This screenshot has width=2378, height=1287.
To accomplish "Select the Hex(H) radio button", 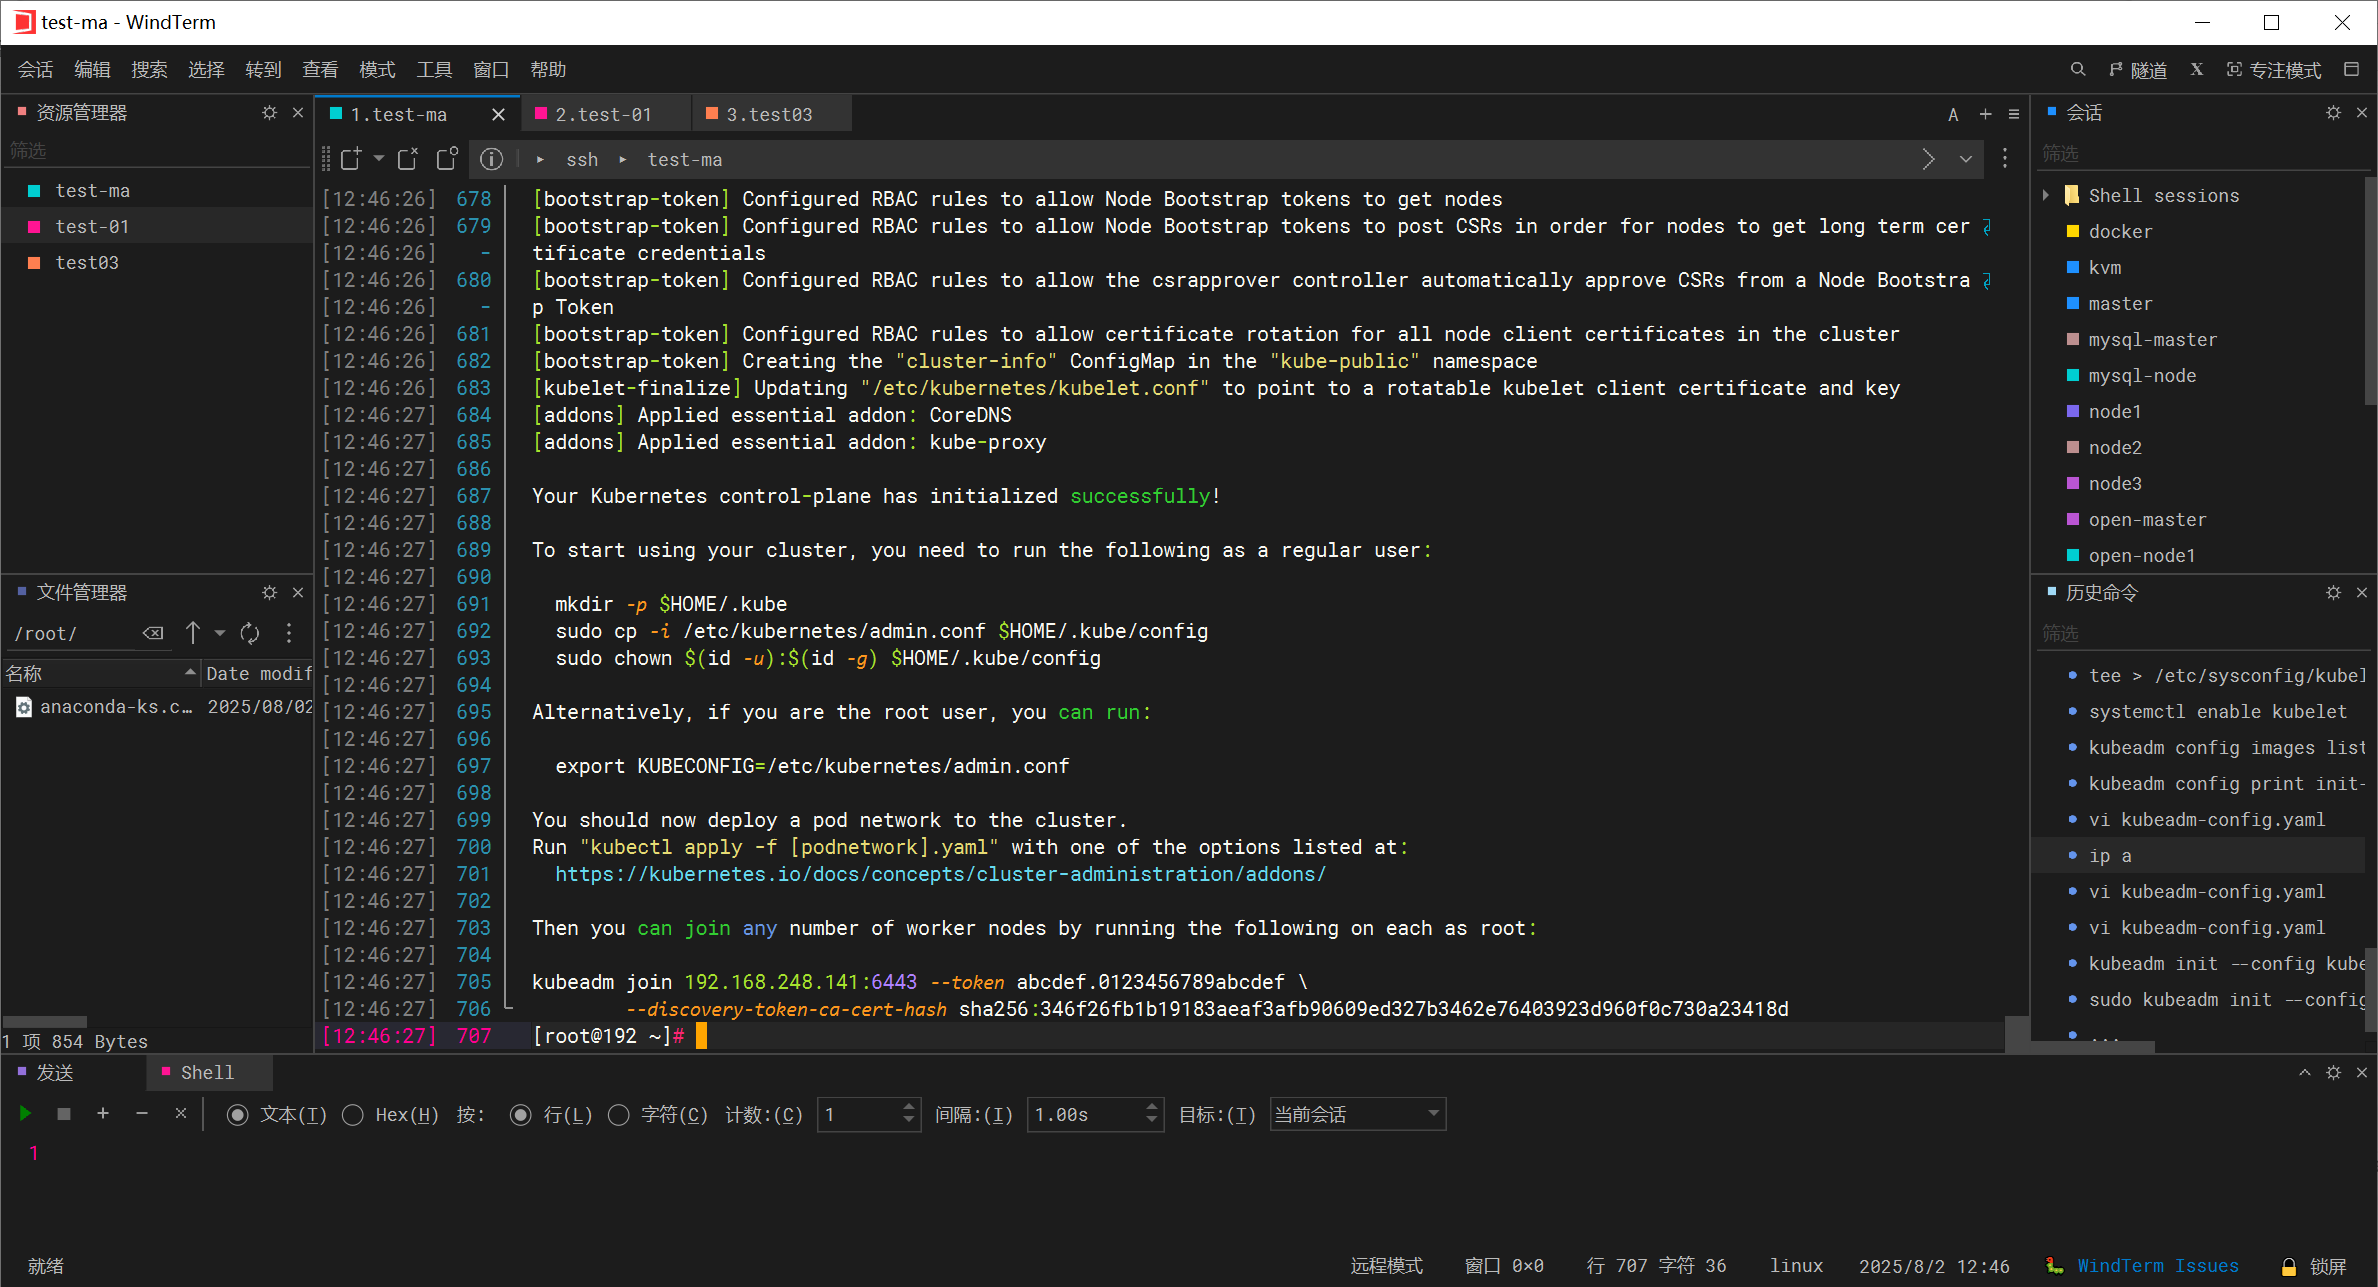I will point(352,1115).
